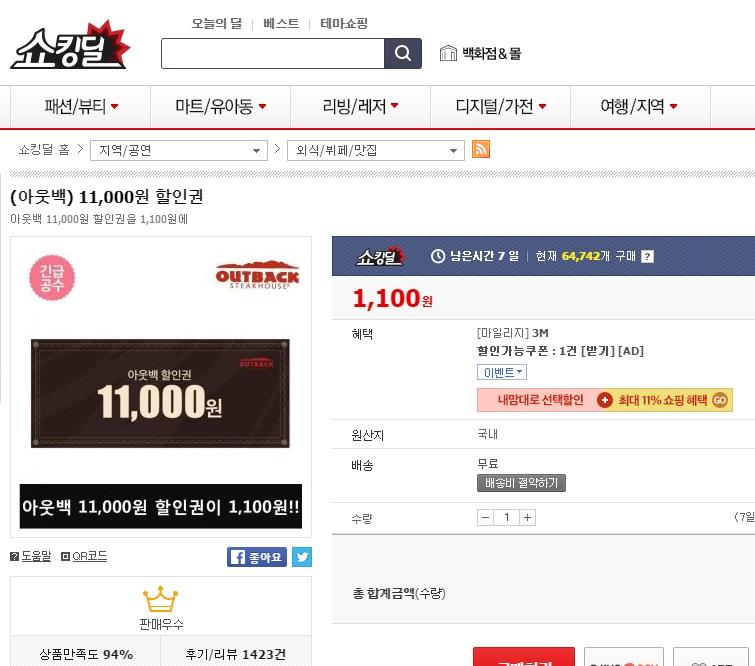Open the 백화점&몰 building icon
The height and width of the screenshot is (666, 755).
(x=448, y=53)
